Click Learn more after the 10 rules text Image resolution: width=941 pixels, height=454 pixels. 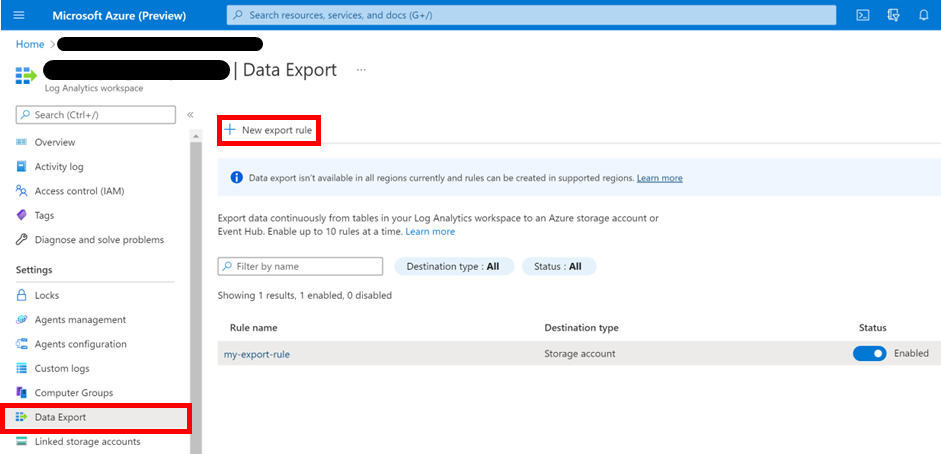[x=430, y=231]
